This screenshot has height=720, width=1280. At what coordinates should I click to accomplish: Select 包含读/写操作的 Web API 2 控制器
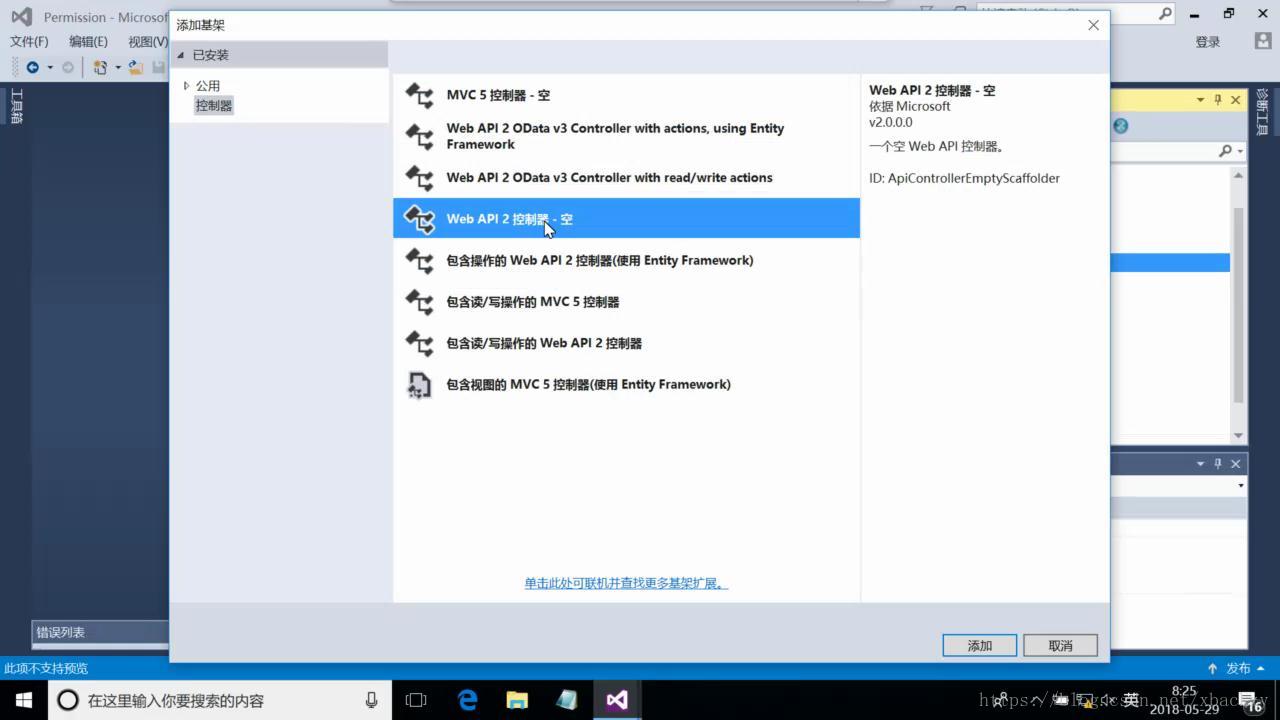626,343
